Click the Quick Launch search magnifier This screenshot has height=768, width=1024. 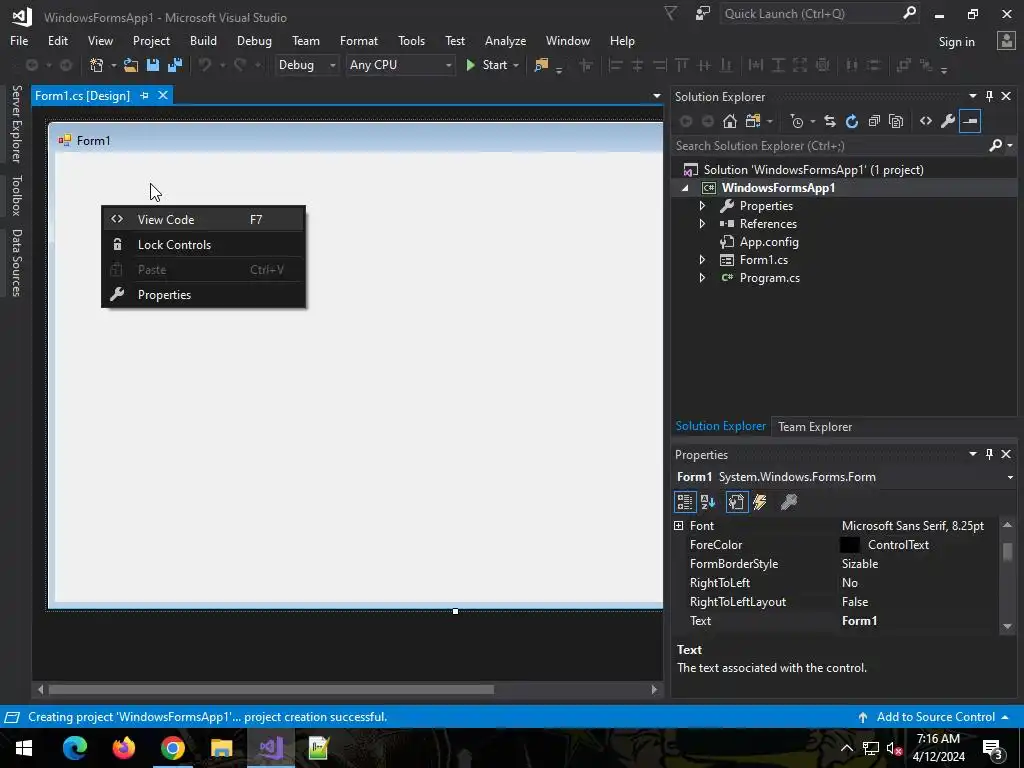(x=909, y=13)
